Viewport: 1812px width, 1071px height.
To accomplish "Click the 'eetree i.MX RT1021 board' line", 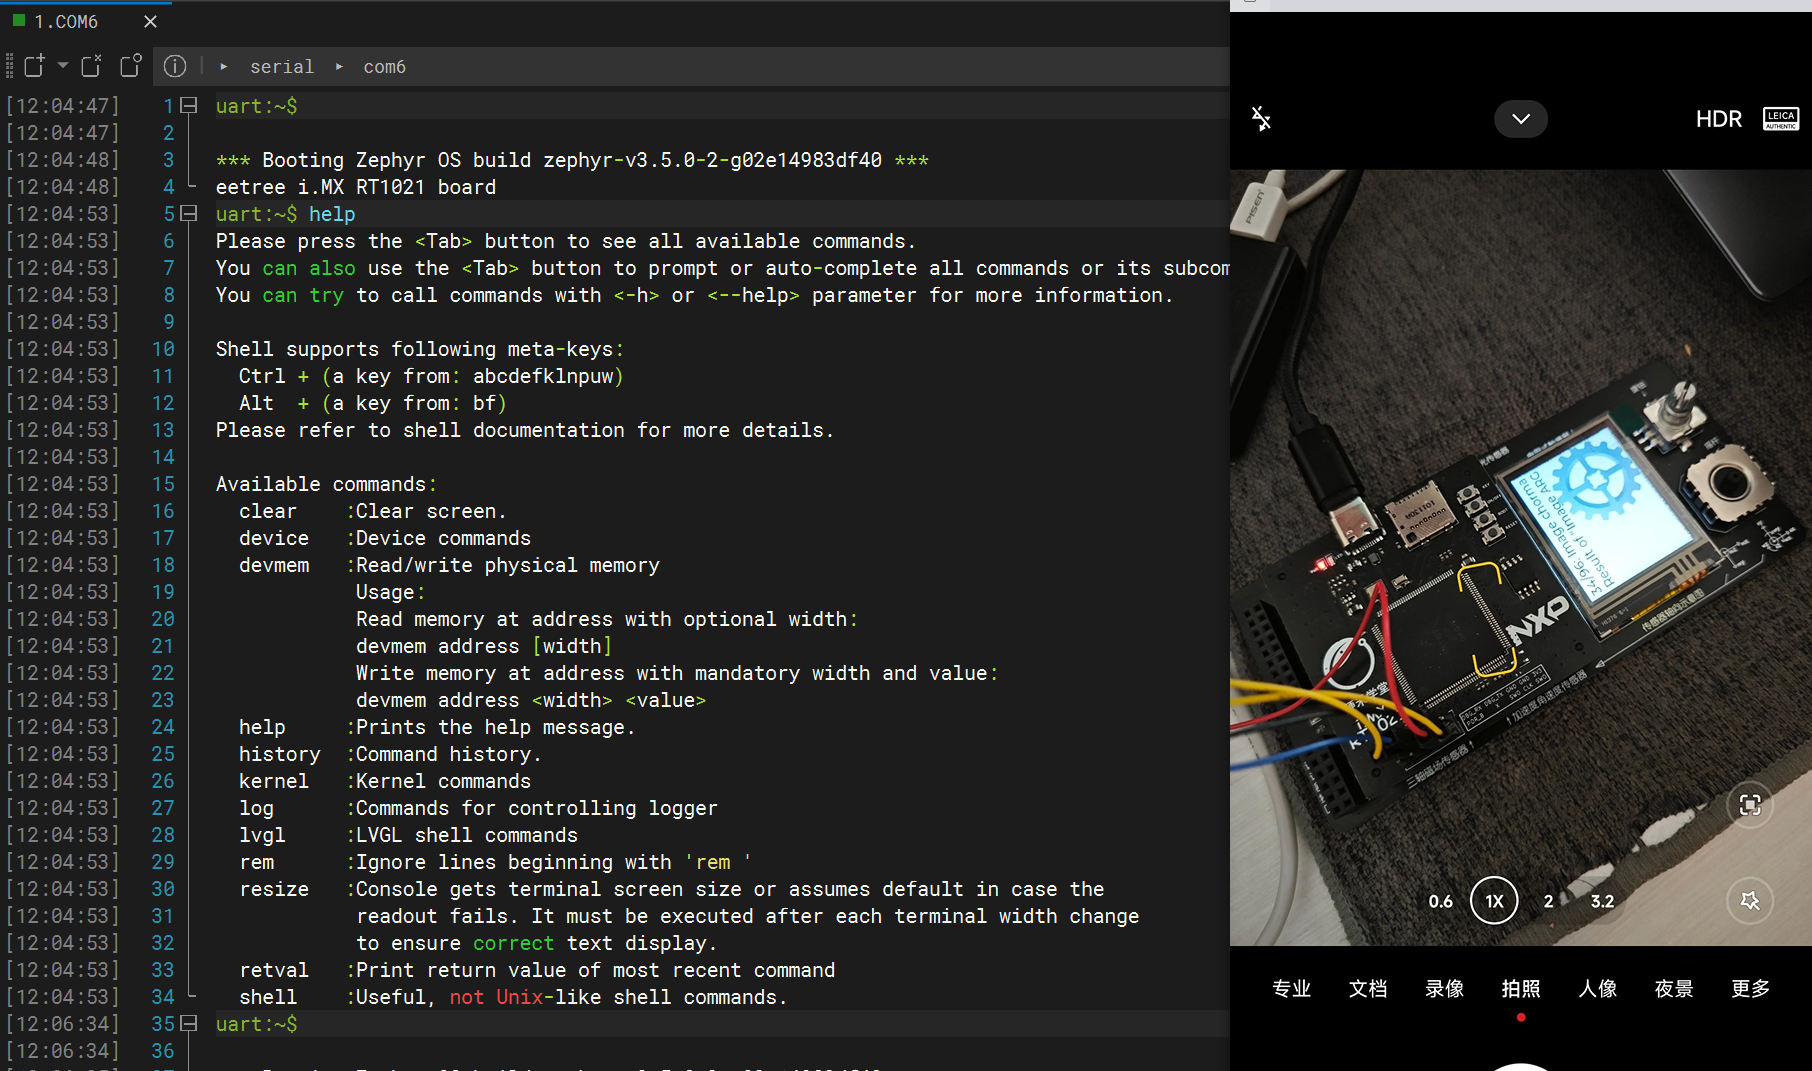I will [356, 187].
